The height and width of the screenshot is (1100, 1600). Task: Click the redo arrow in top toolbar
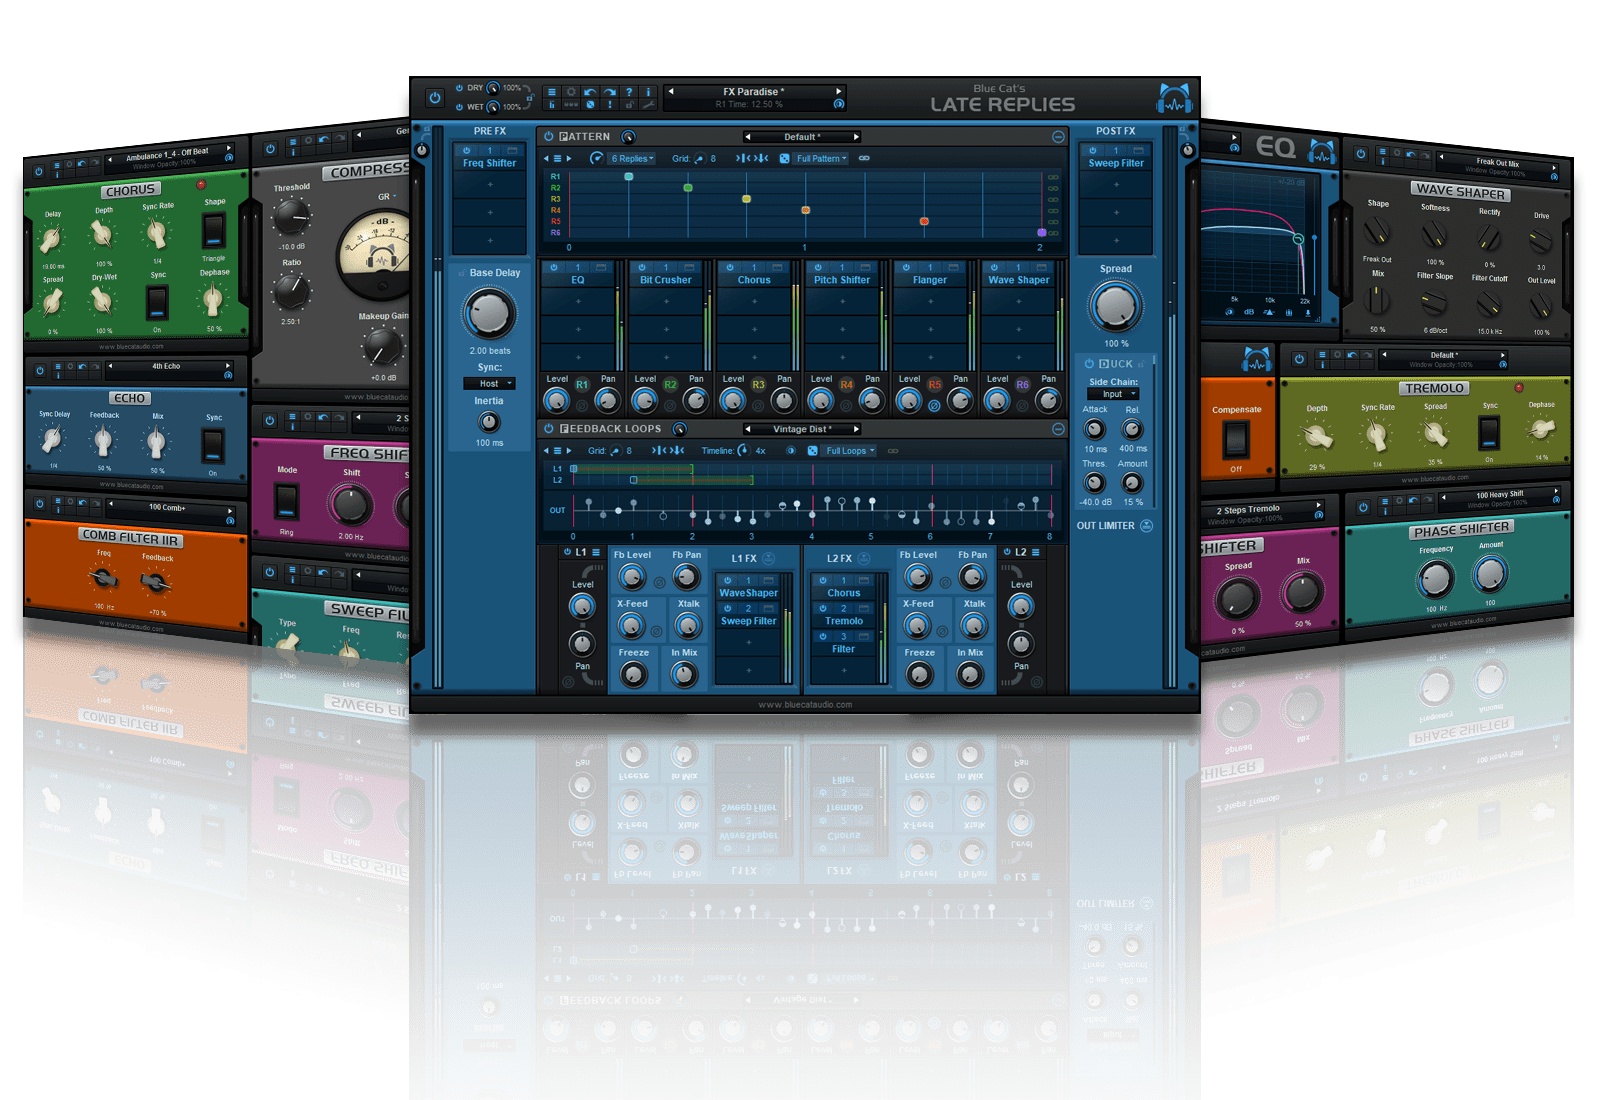(x=609, y=92)
